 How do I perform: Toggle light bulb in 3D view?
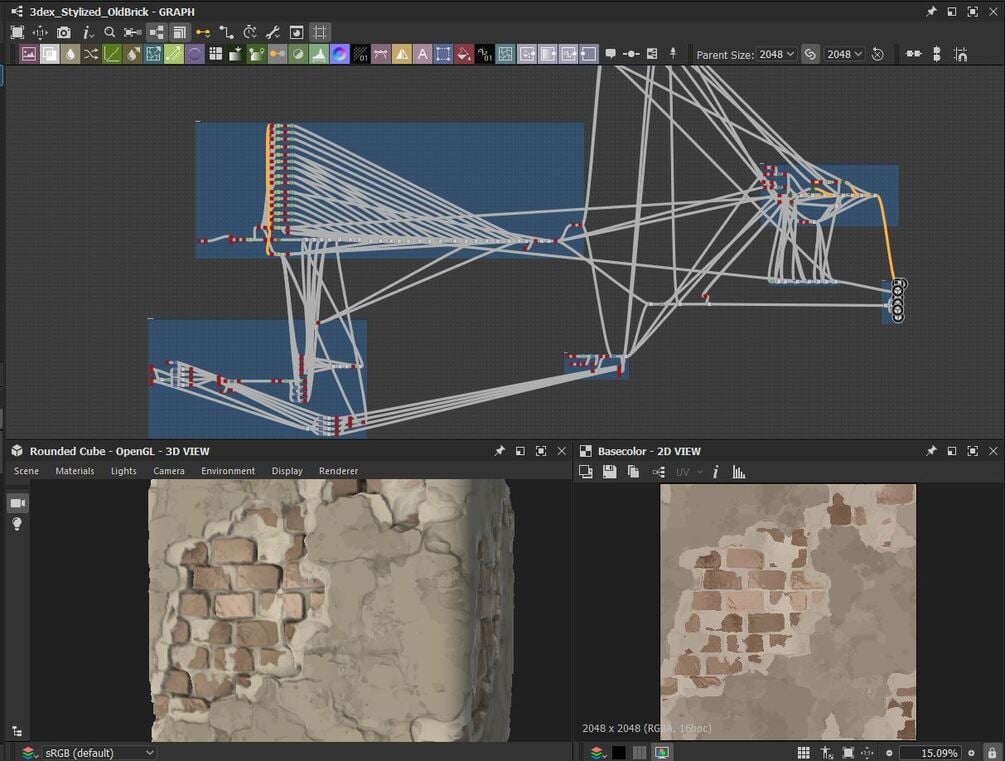[17, 524]
